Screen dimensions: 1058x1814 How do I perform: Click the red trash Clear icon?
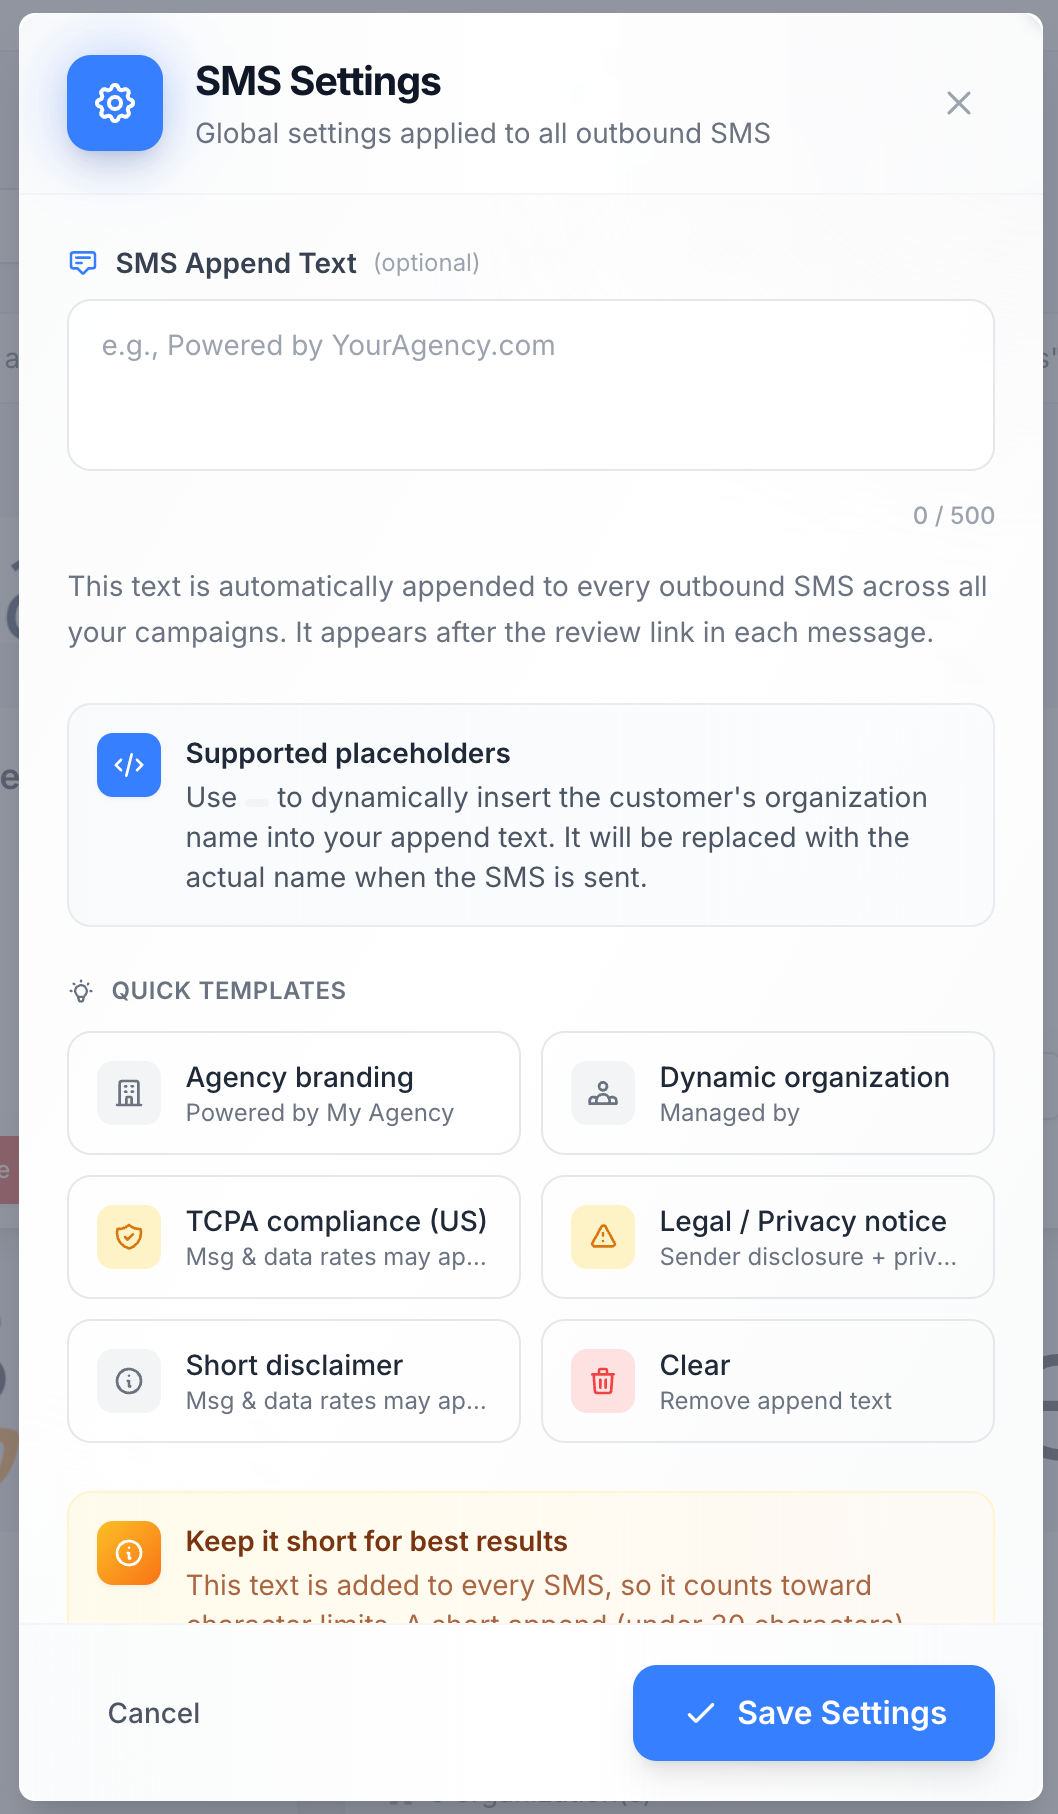click(x=603, y=1381)
